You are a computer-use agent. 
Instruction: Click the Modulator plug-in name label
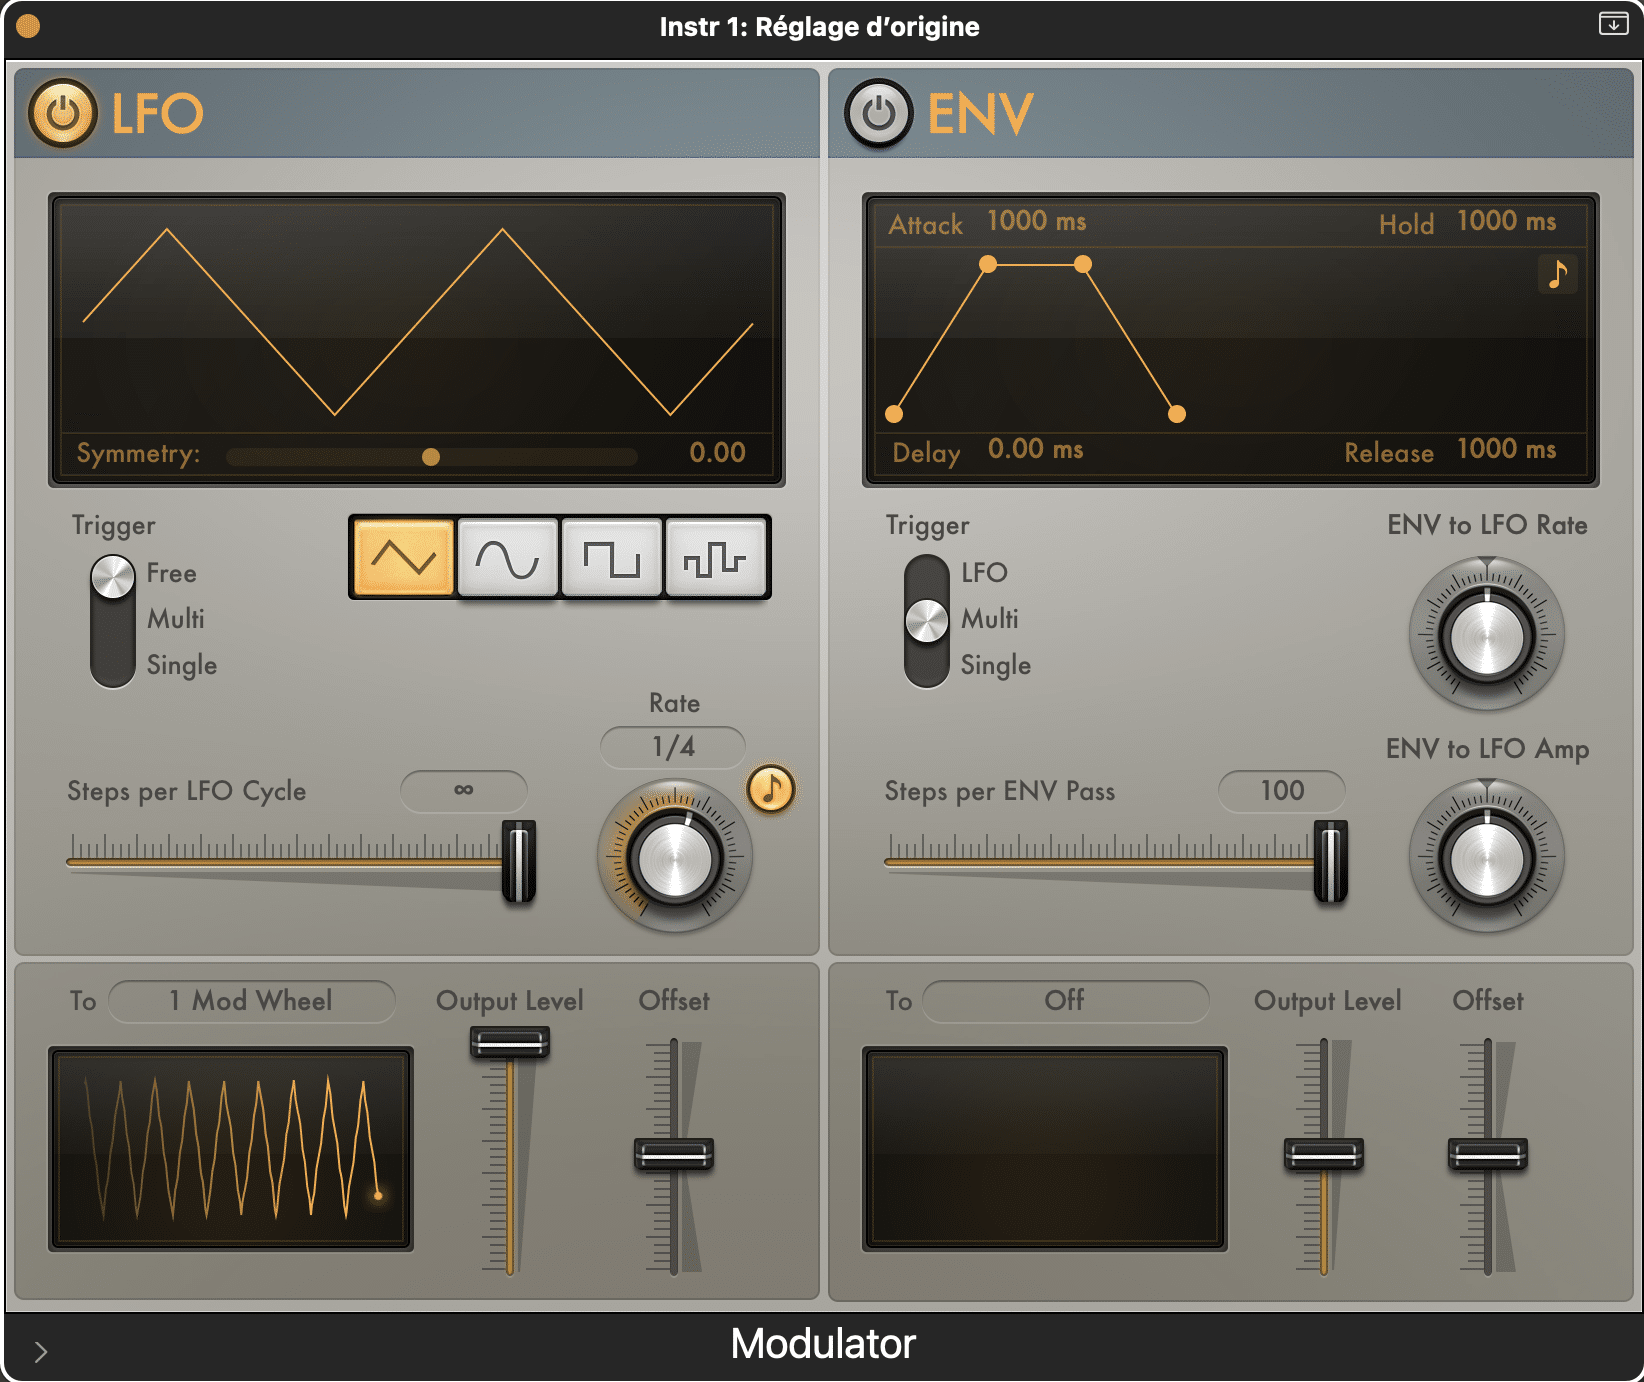[x=823, y=1344]
